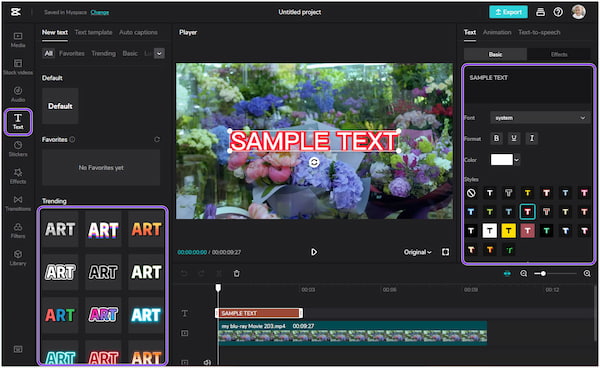Click the rotate handle below SAMPLE TEXT
This screenshot has height=368, width=600.
(314, 162)
